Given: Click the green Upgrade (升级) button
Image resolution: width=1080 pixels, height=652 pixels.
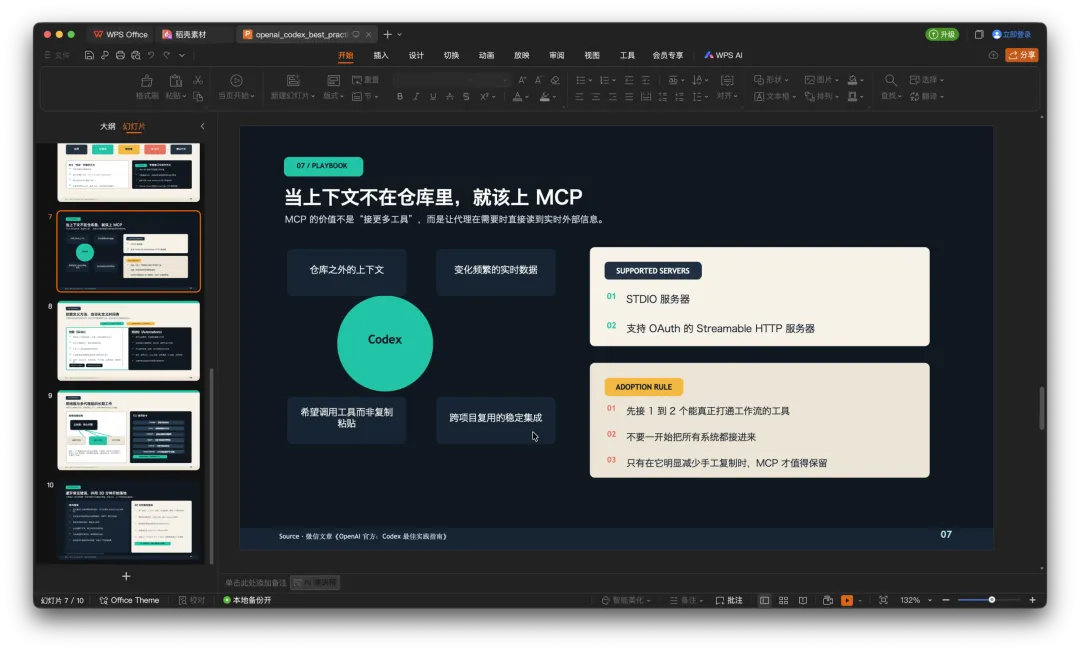Looking at the screenshot, I should (942, 34).
